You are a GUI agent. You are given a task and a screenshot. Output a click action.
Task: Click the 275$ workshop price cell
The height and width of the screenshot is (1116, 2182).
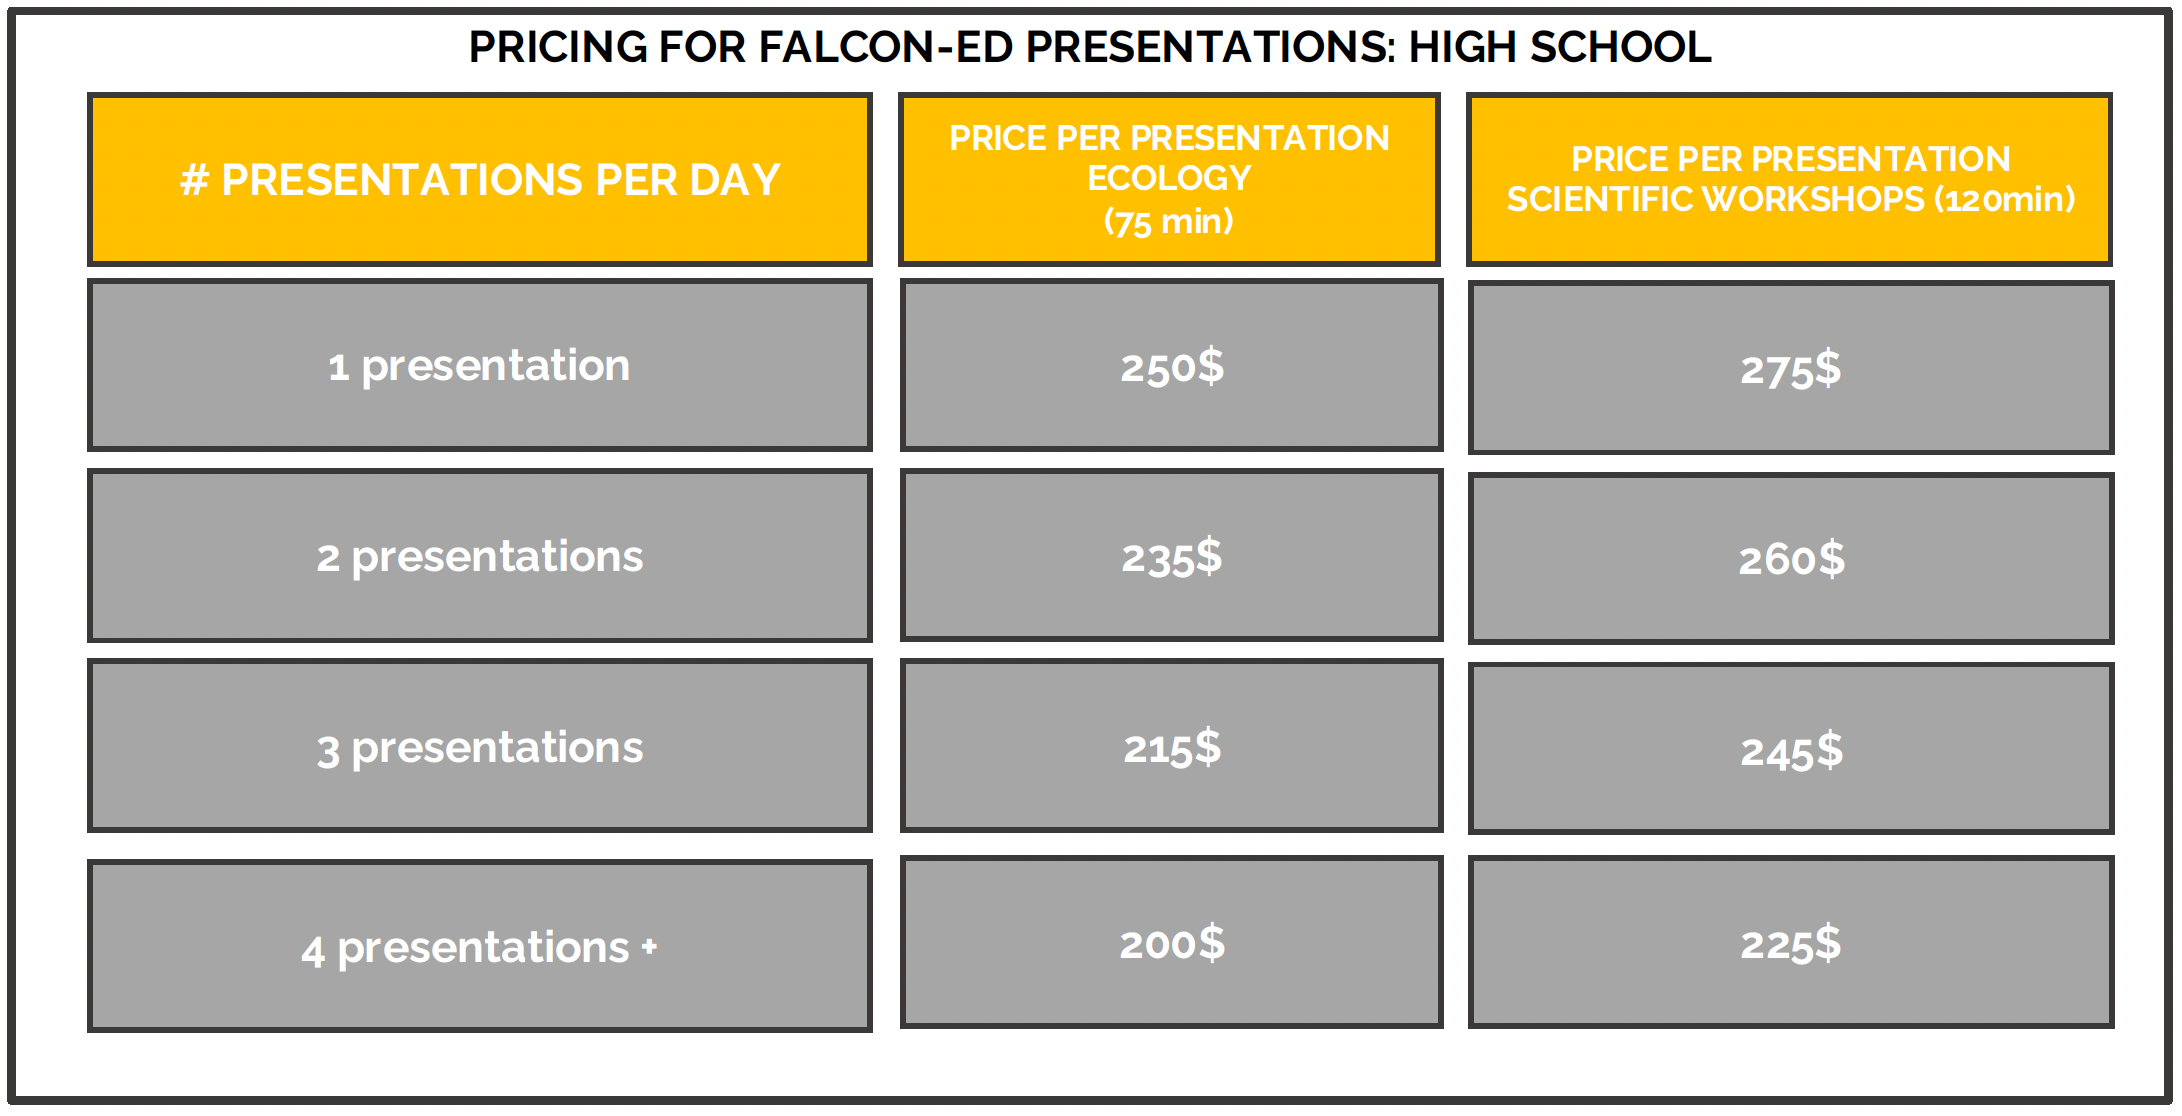click(x=1790, y=369)
